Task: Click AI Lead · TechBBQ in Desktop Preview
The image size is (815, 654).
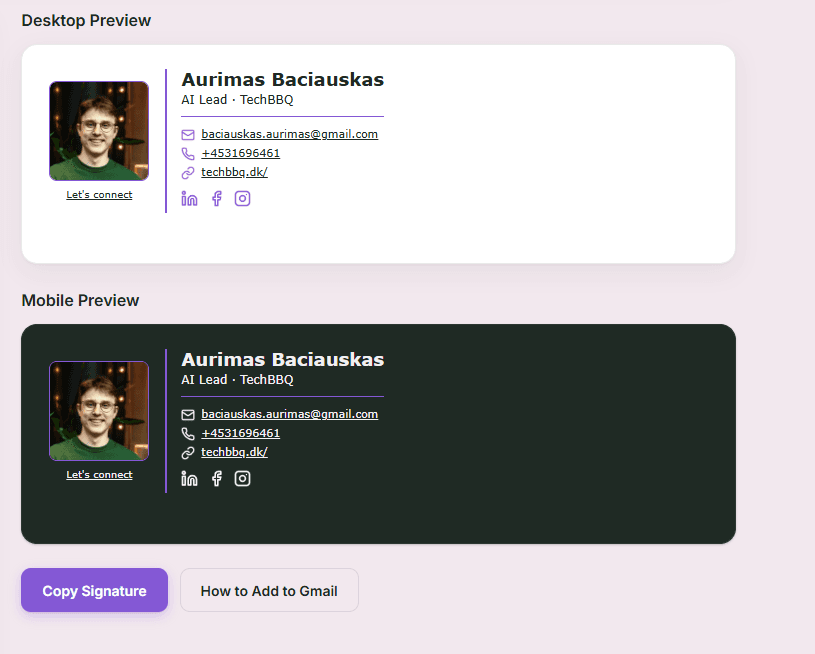Action: [237, 100]
